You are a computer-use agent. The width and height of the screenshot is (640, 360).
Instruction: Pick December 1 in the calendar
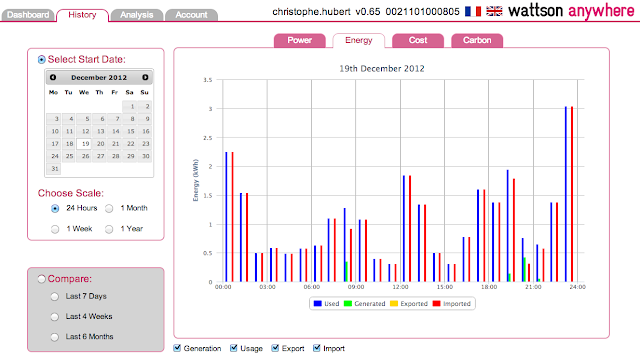click(129, 107)
